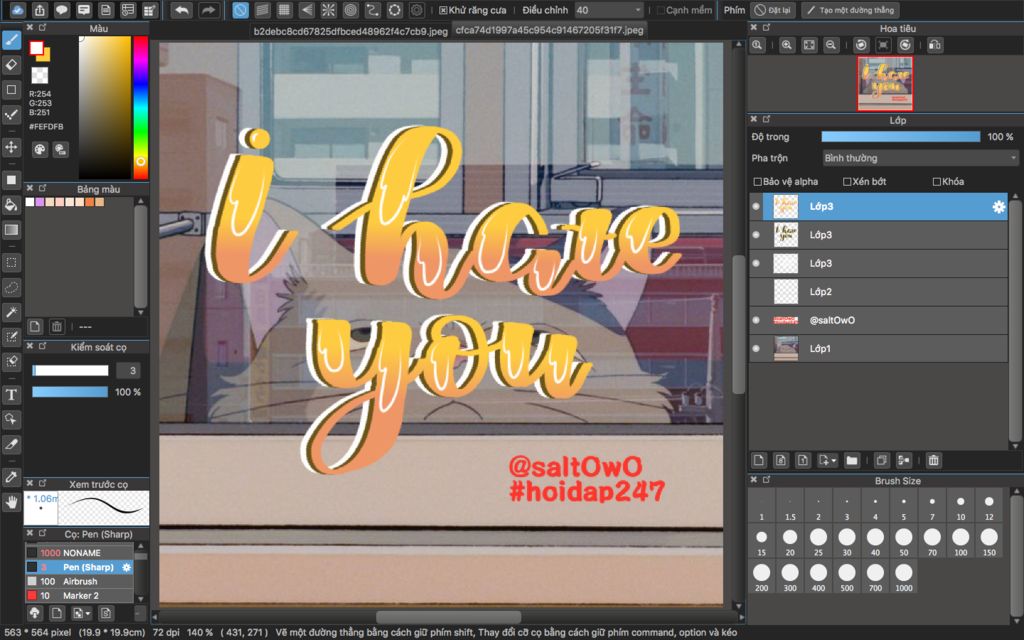1024x640 pixels.
Task: Adjust the Độ trong layer opacity slider
Action: click(901, 136)
